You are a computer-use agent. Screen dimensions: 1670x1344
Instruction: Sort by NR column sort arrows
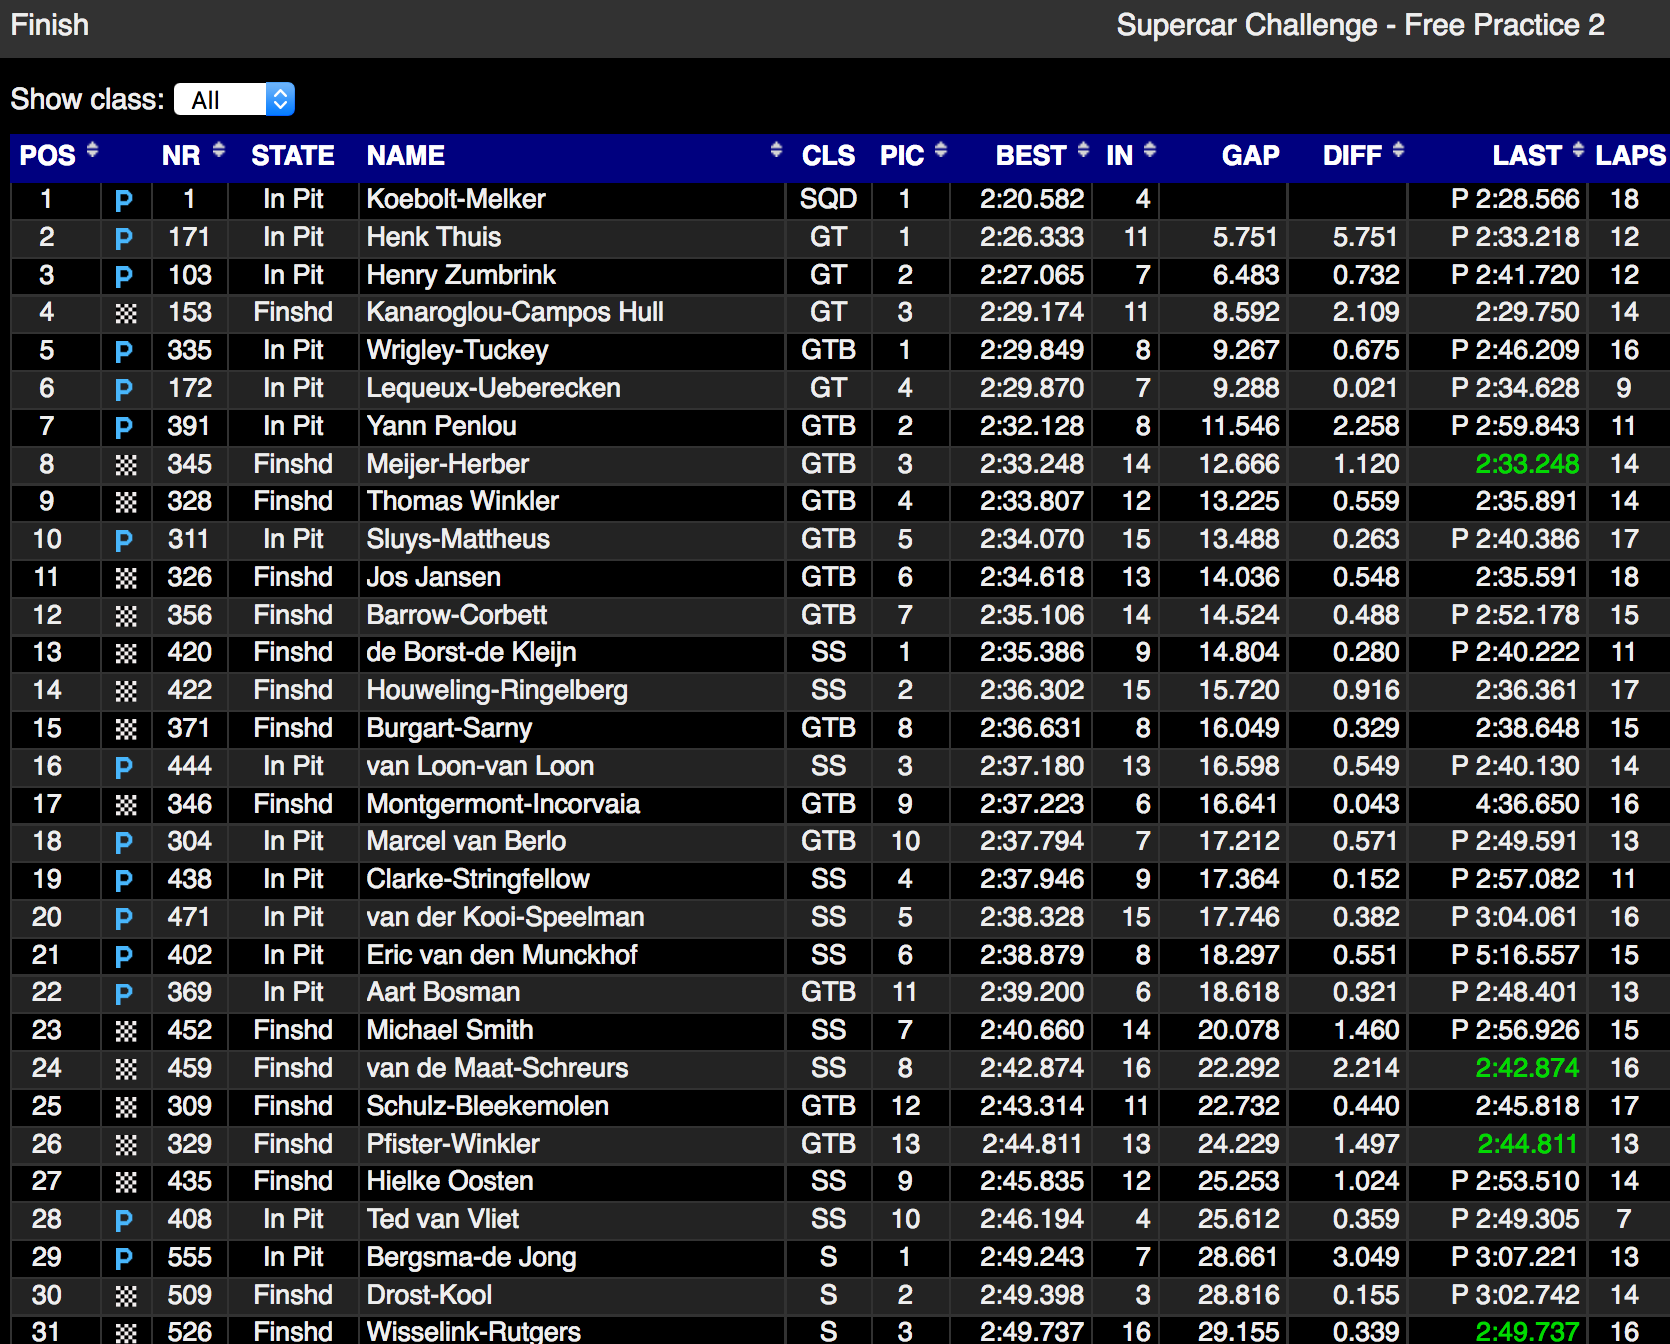click(218, 150)
